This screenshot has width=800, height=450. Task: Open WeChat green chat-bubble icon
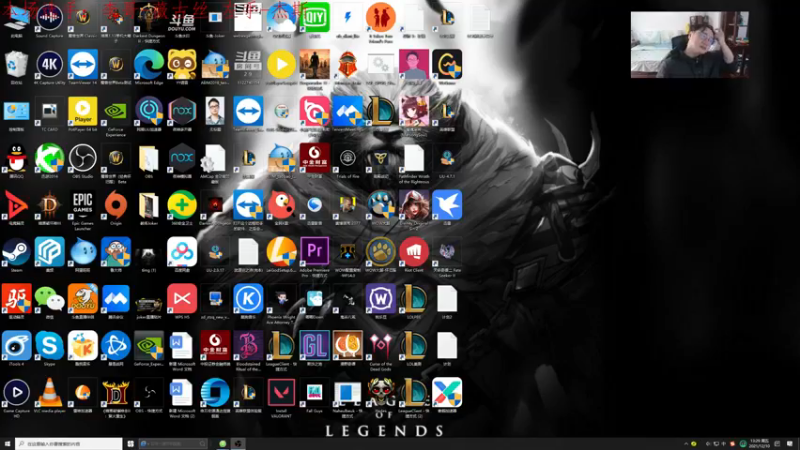pyautogui.click(x=49, y=300)
